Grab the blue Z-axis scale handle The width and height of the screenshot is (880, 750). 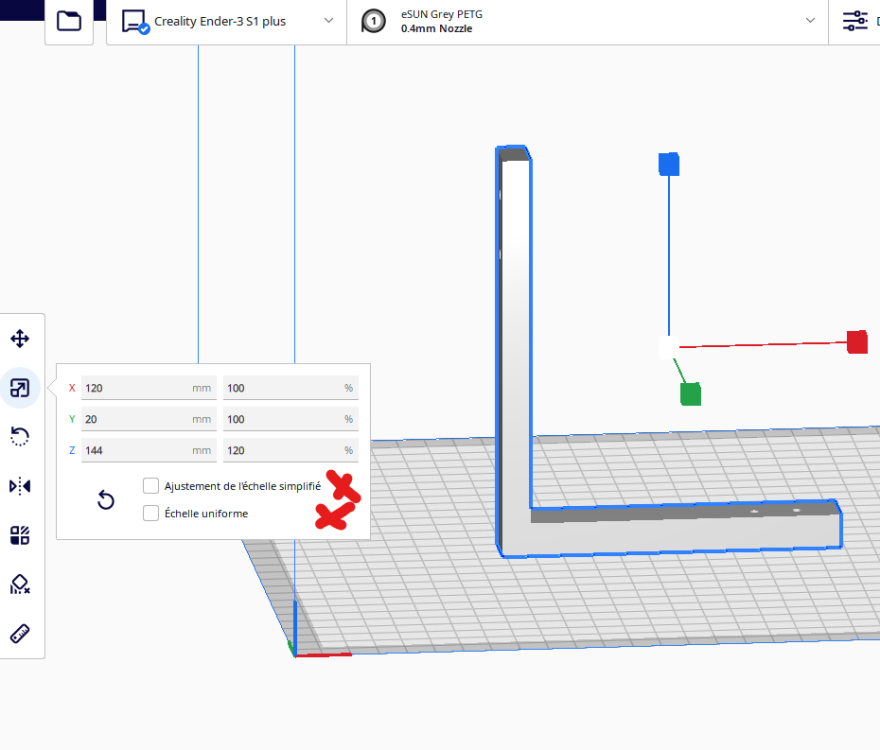(x=668, y=164)
